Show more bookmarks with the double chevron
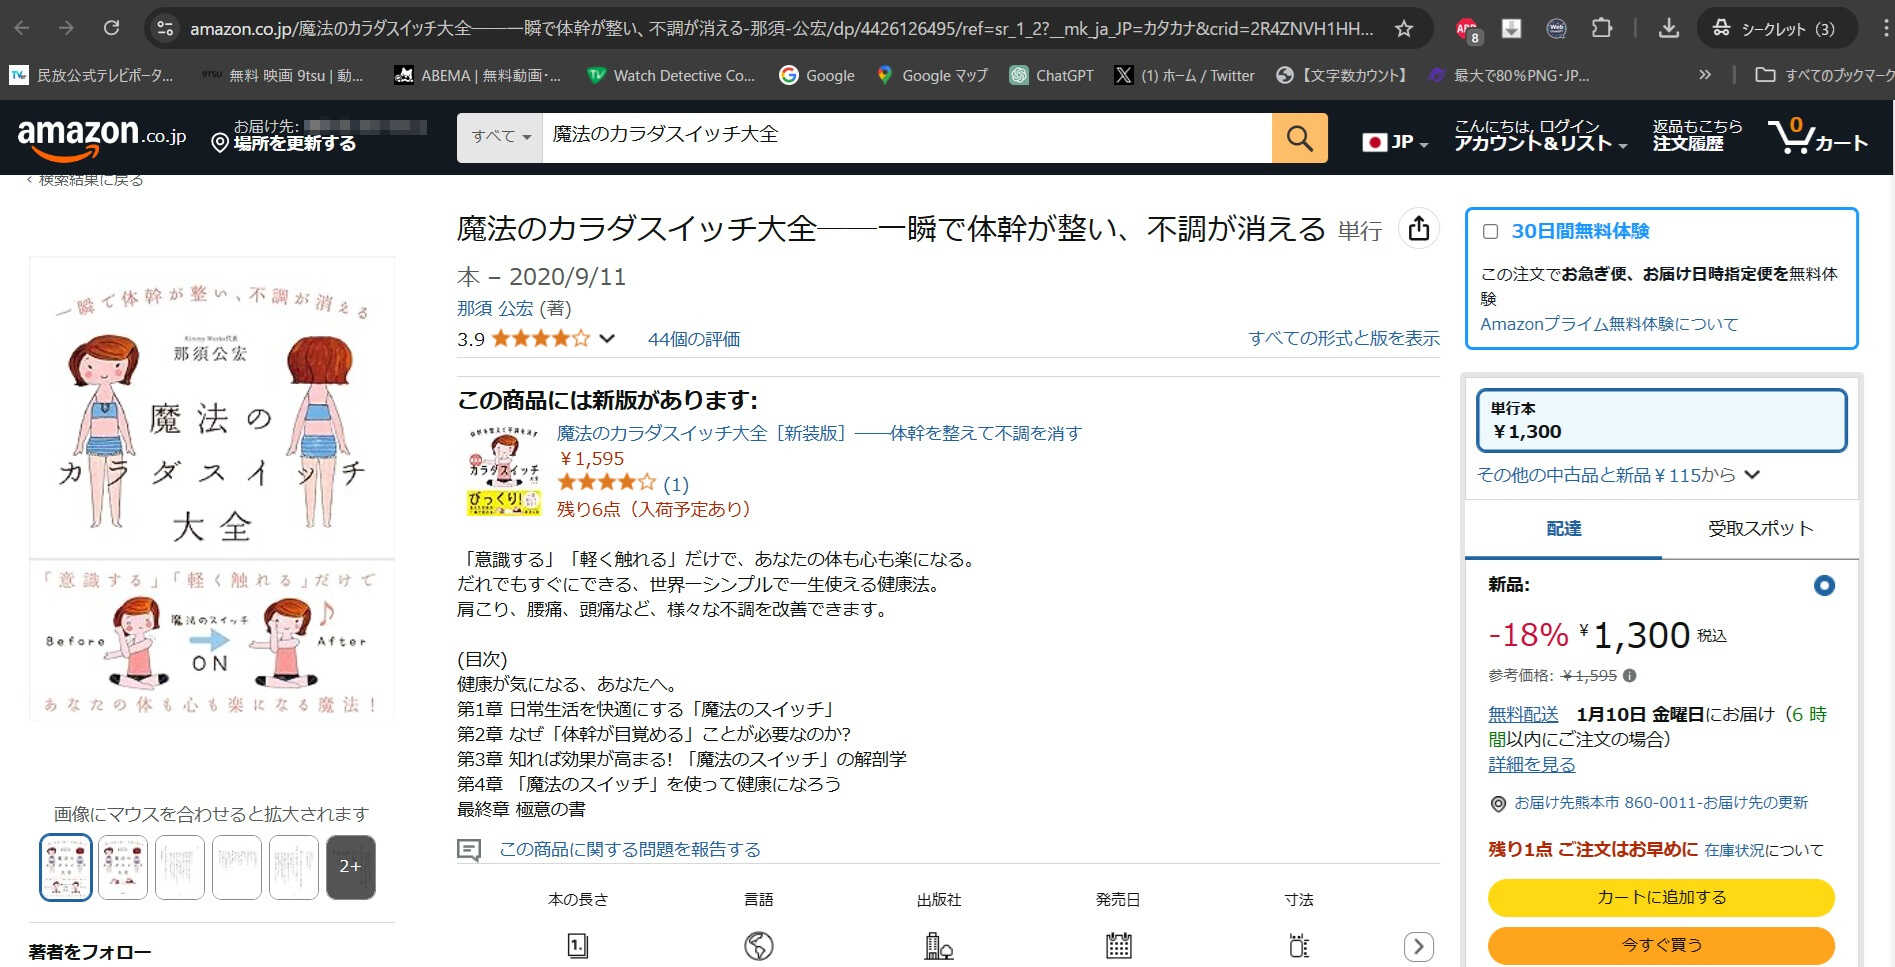Image resolution: width=1895 pixels, height=967 pixels. click(x=1705, y=75)
